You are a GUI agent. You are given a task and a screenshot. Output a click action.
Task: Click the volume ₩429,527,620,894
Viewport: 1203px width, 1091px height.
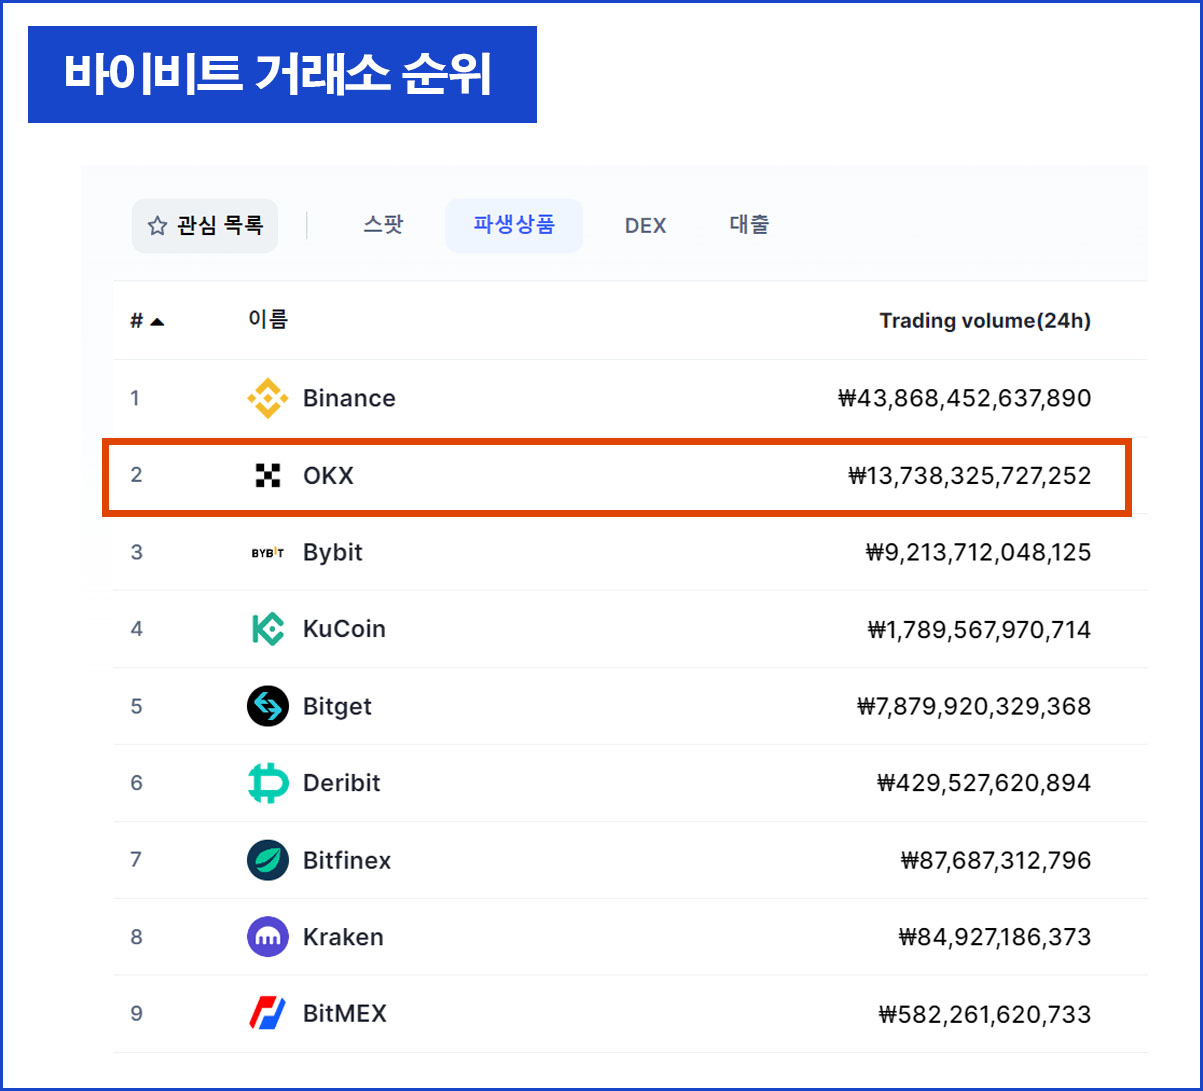point(983,783)
